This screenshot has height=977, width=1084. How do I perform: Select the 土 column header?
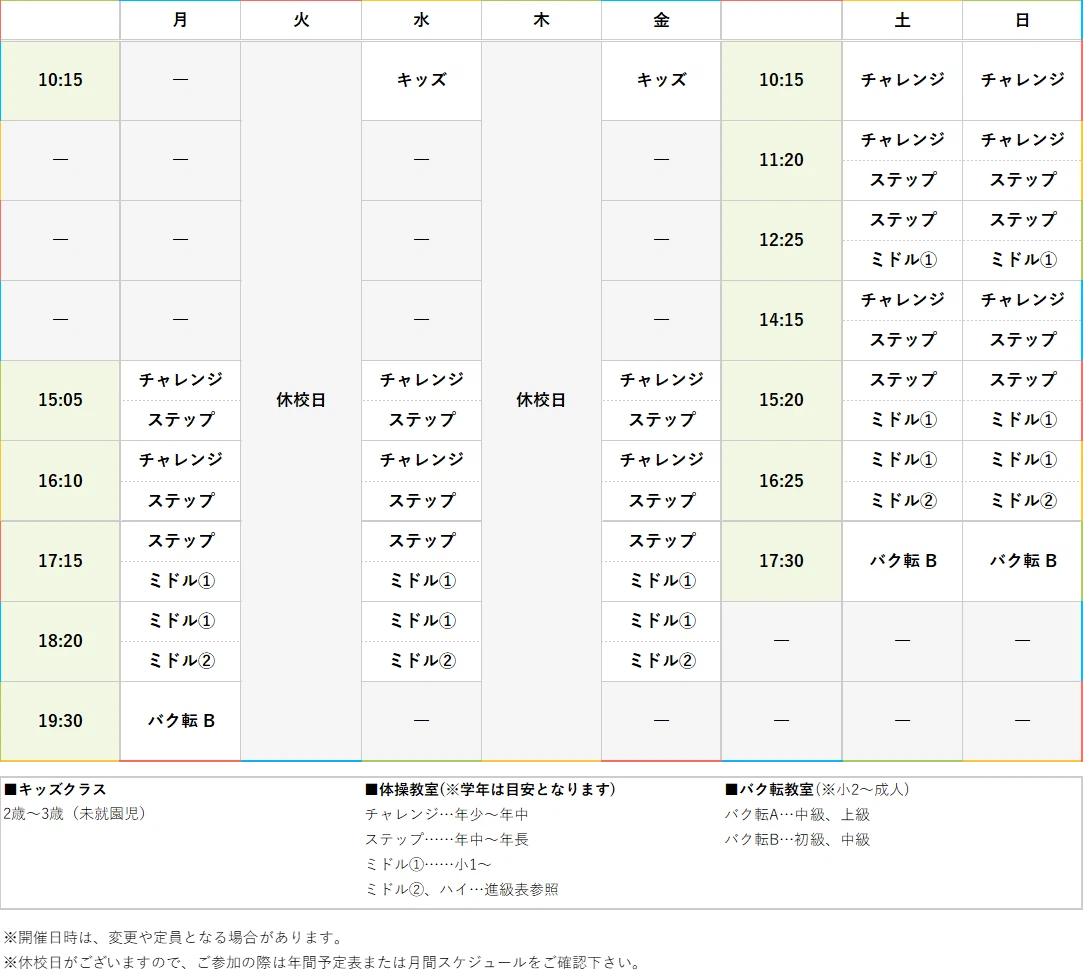(902, 20)
